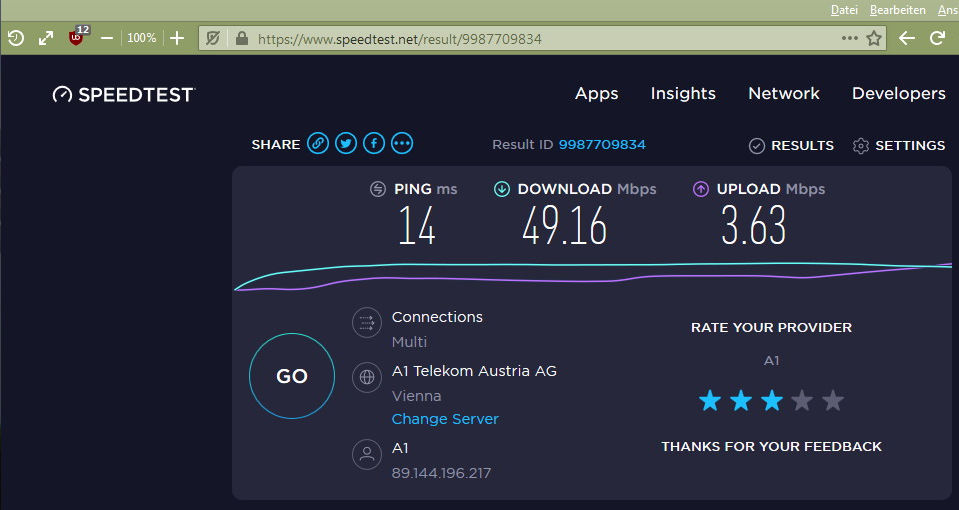The image size is (959, 510).
Task: Click the provider user profile icon
Action: pos(367,454)
